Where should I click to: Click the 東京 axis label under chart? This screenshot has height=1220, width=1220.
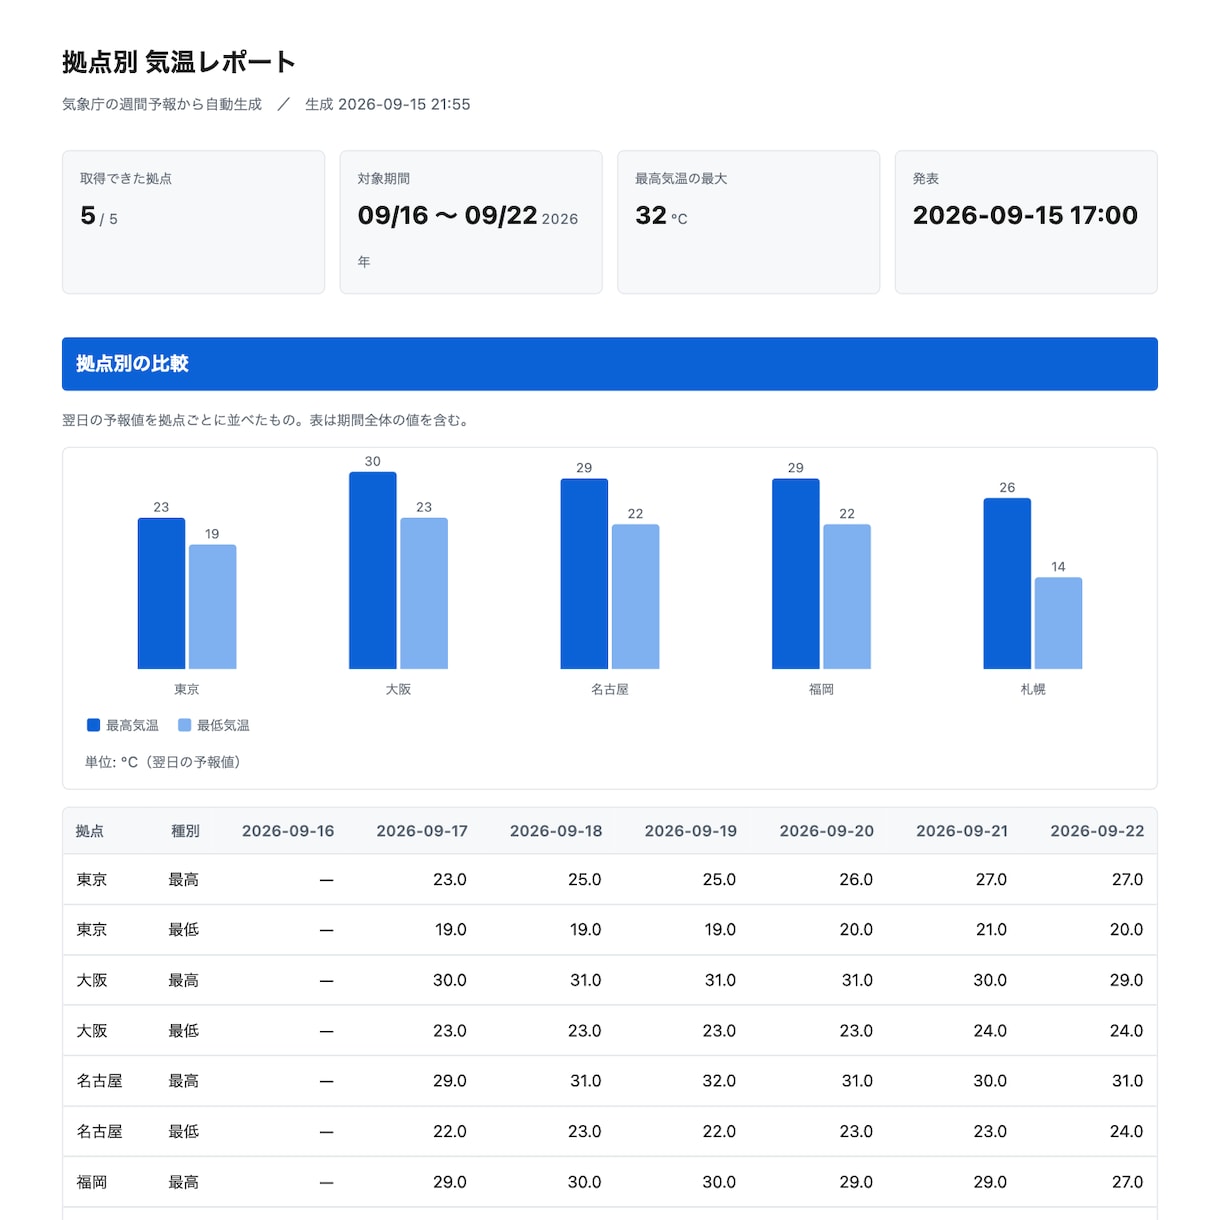pyautogui.click(x=187, y=689)
